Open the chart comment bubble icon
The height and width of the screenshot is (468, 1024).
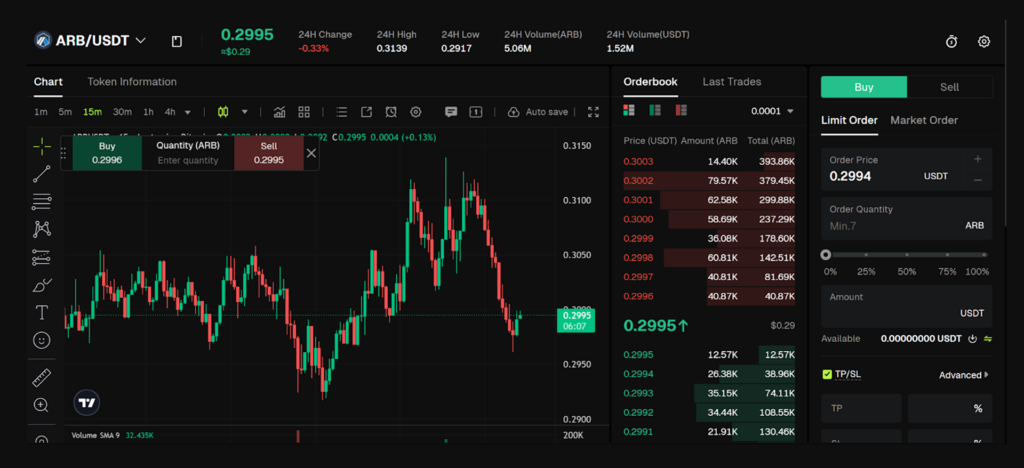451,112
